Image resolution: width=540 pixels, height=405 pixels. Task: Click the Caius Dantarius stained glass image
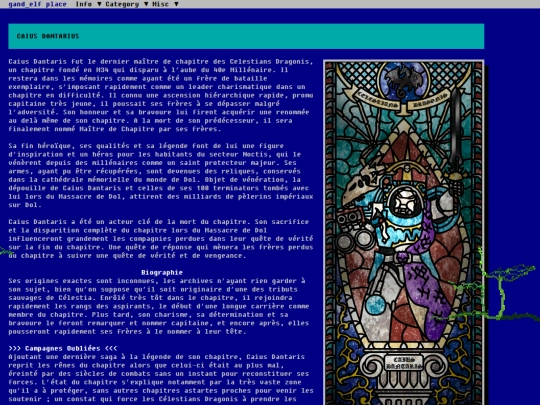(x=404, y=232)
